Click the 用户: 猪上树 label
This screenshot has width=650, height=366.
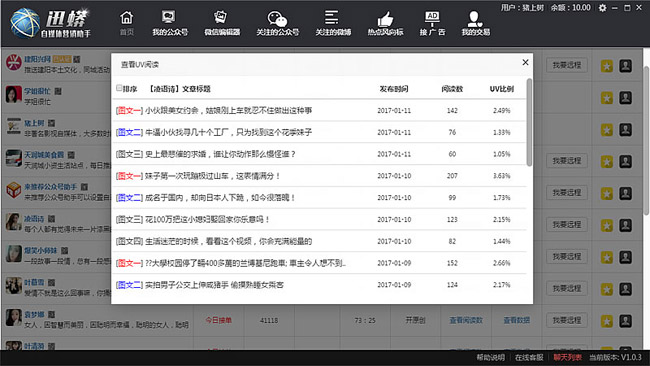[522, 7]
